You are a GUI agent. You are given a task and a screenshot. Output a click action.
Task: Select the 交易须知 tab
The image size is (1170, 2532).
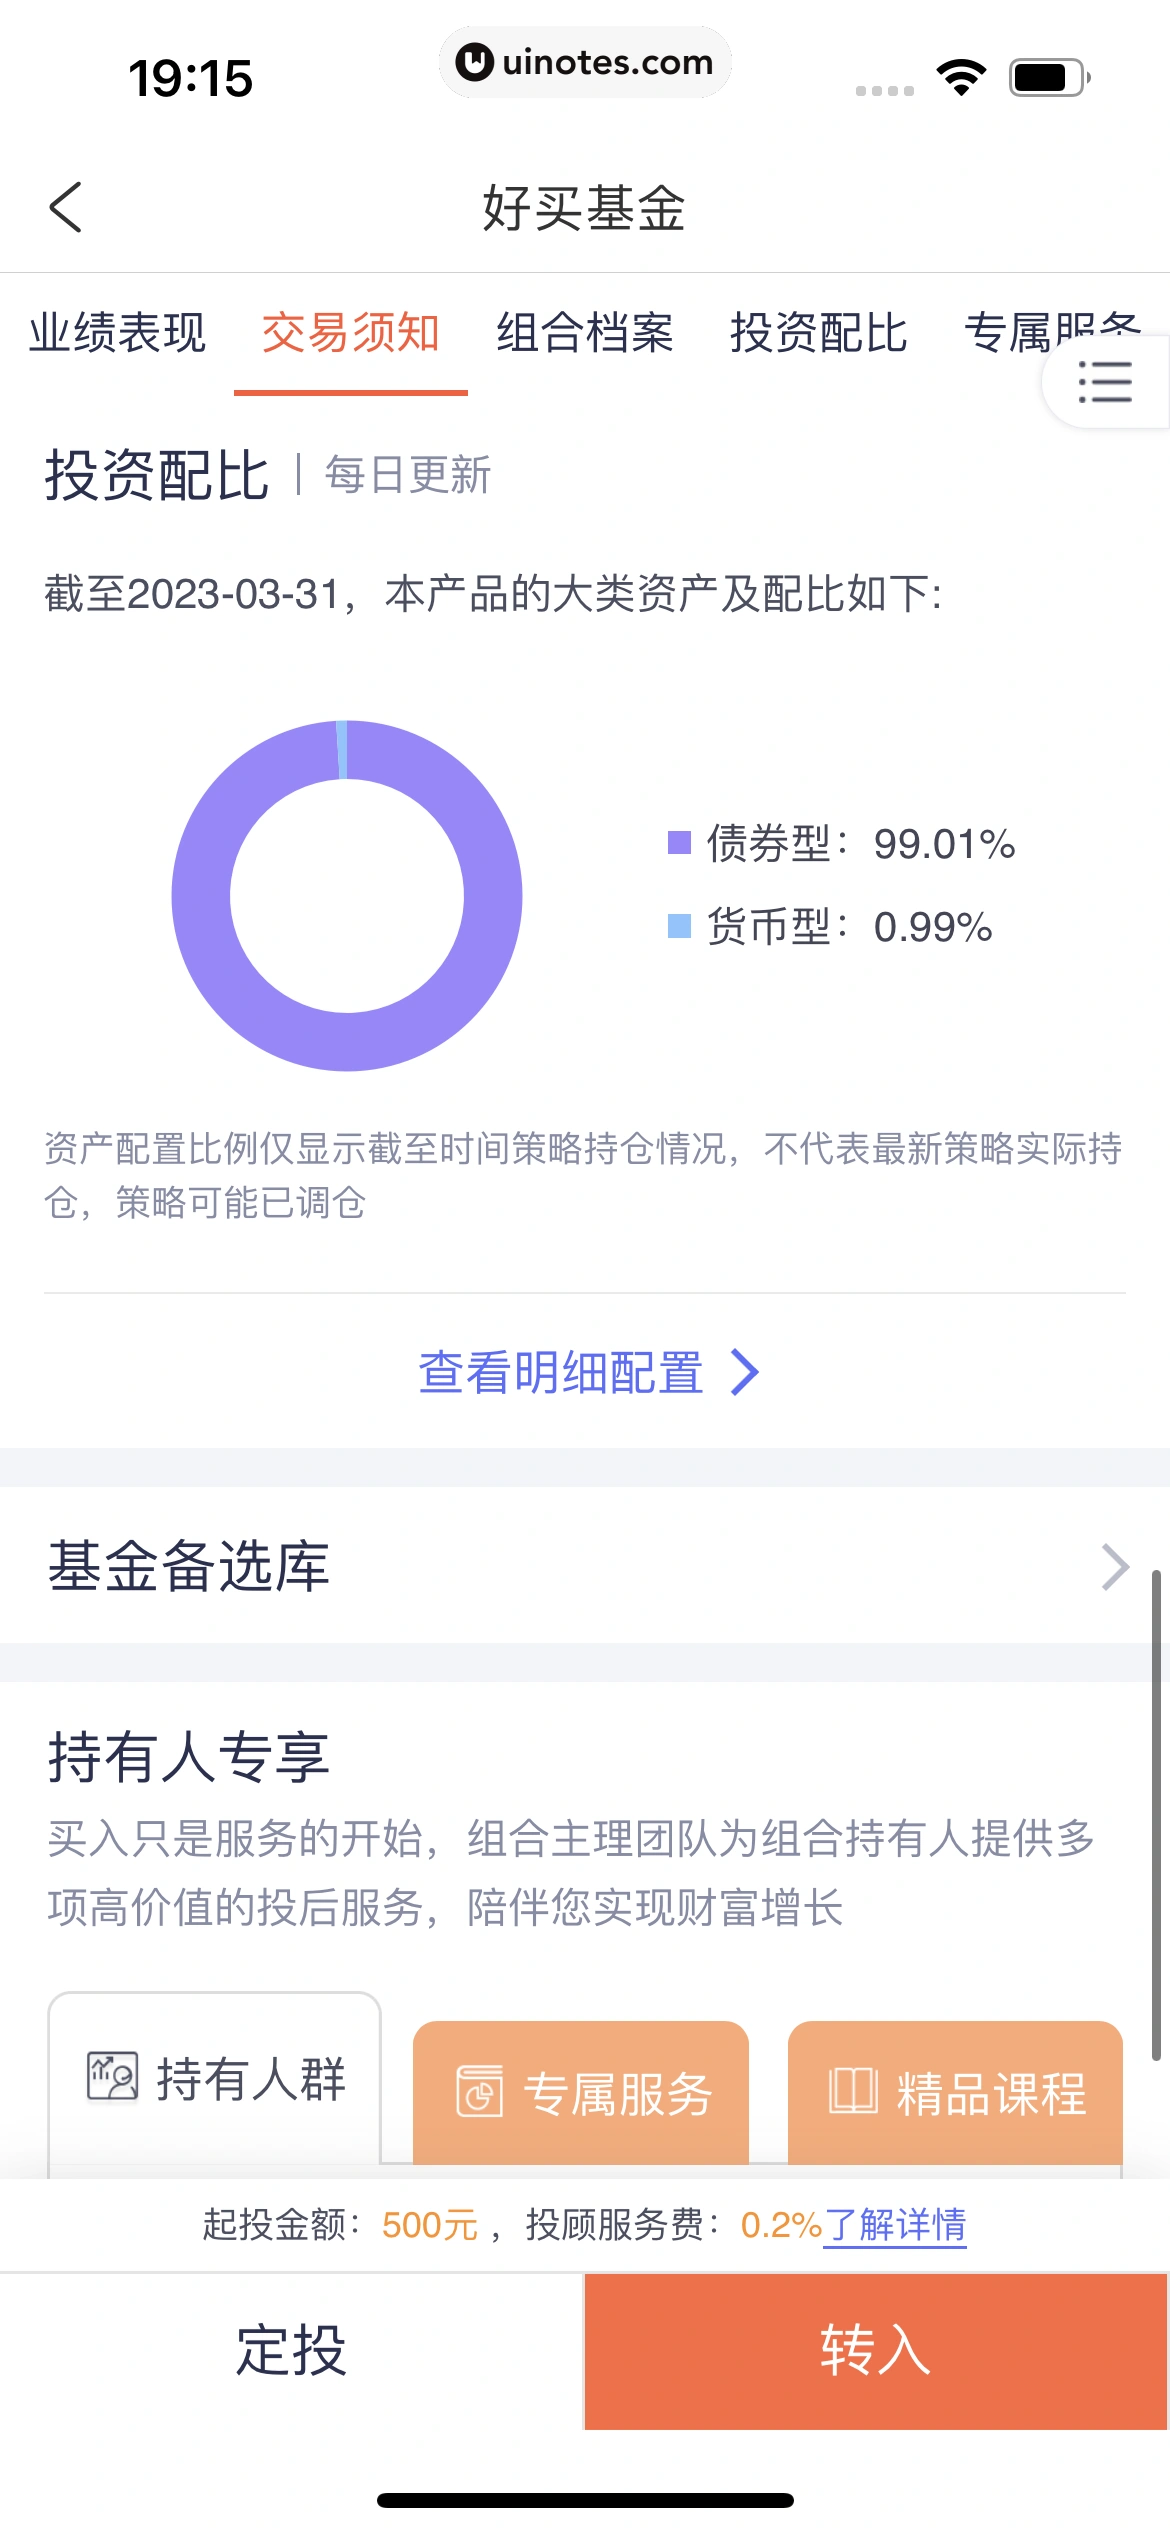point(351,333)
